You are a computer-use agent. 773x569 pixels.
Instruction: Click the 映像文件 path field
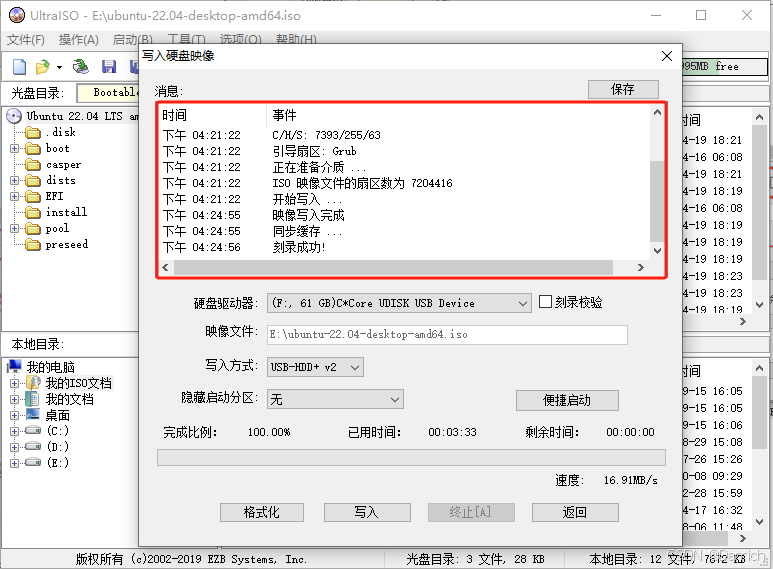coord(447,335)
